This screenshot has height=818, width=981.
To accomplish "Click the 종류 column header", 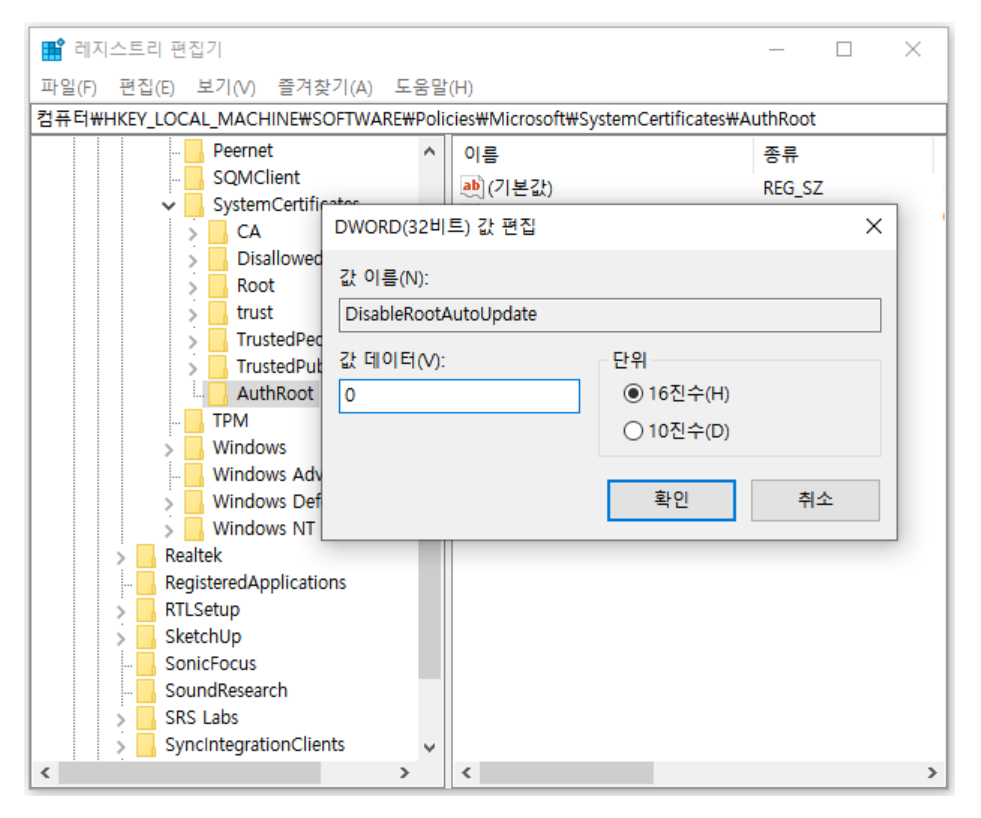I will click(843, 154).
